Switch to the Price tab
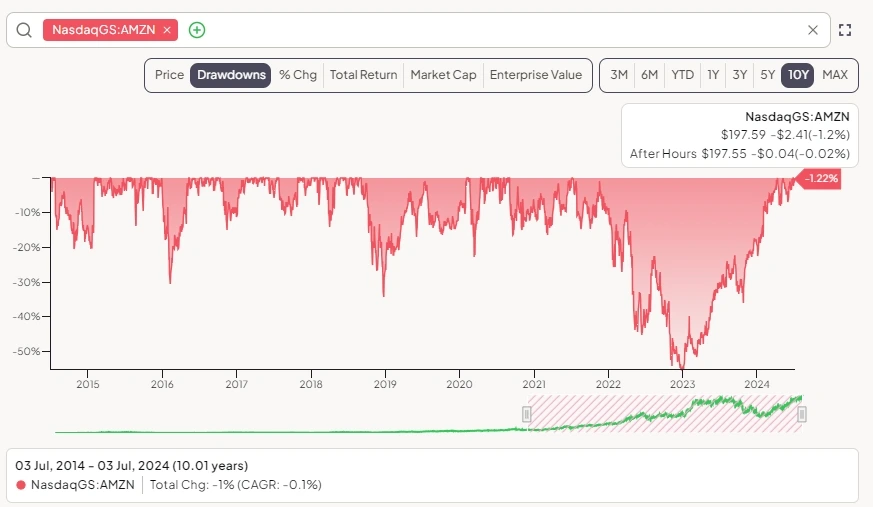Image resolution: width=873 pixels, height=507 pixels. [169, 75]
